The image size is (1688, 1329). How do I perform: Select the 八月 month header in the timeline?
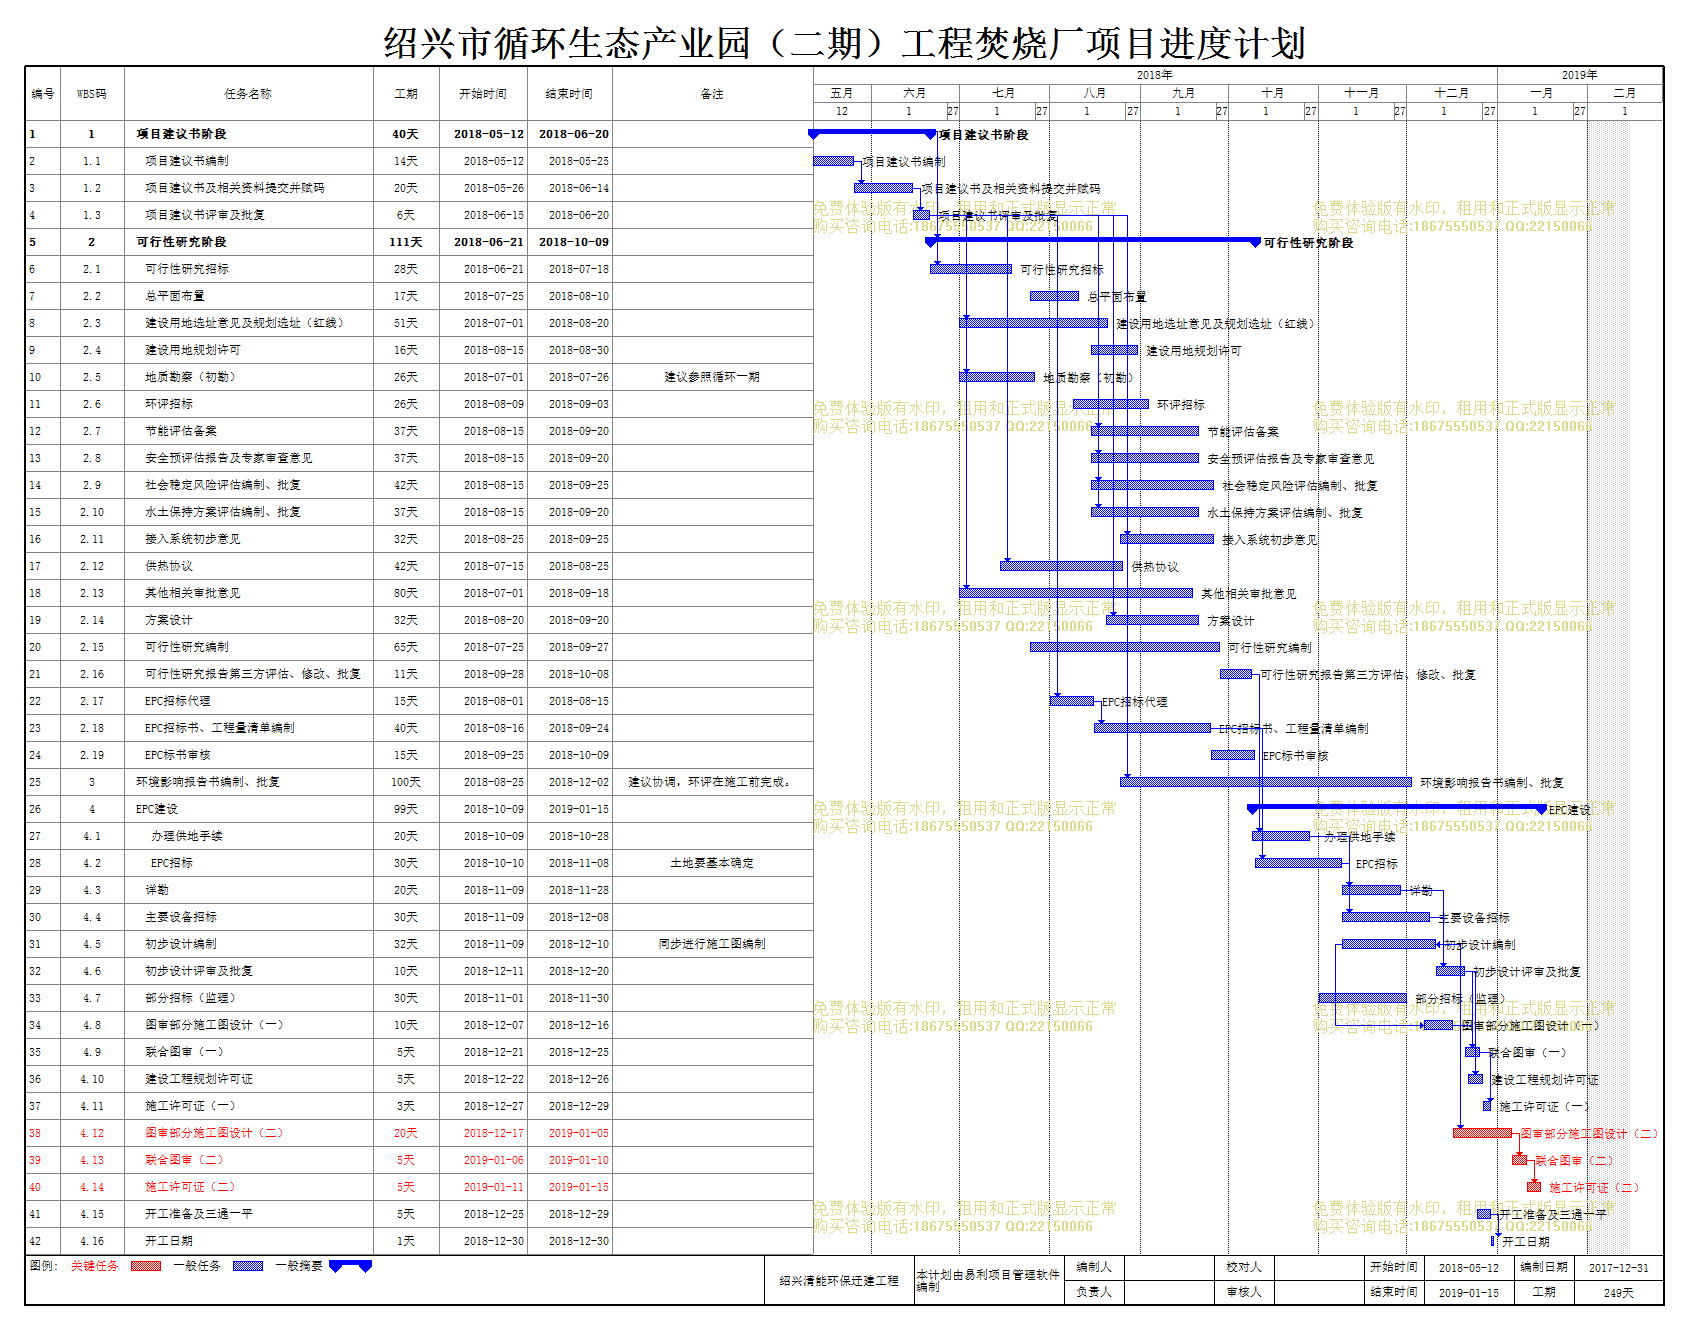click(1095, 93)
